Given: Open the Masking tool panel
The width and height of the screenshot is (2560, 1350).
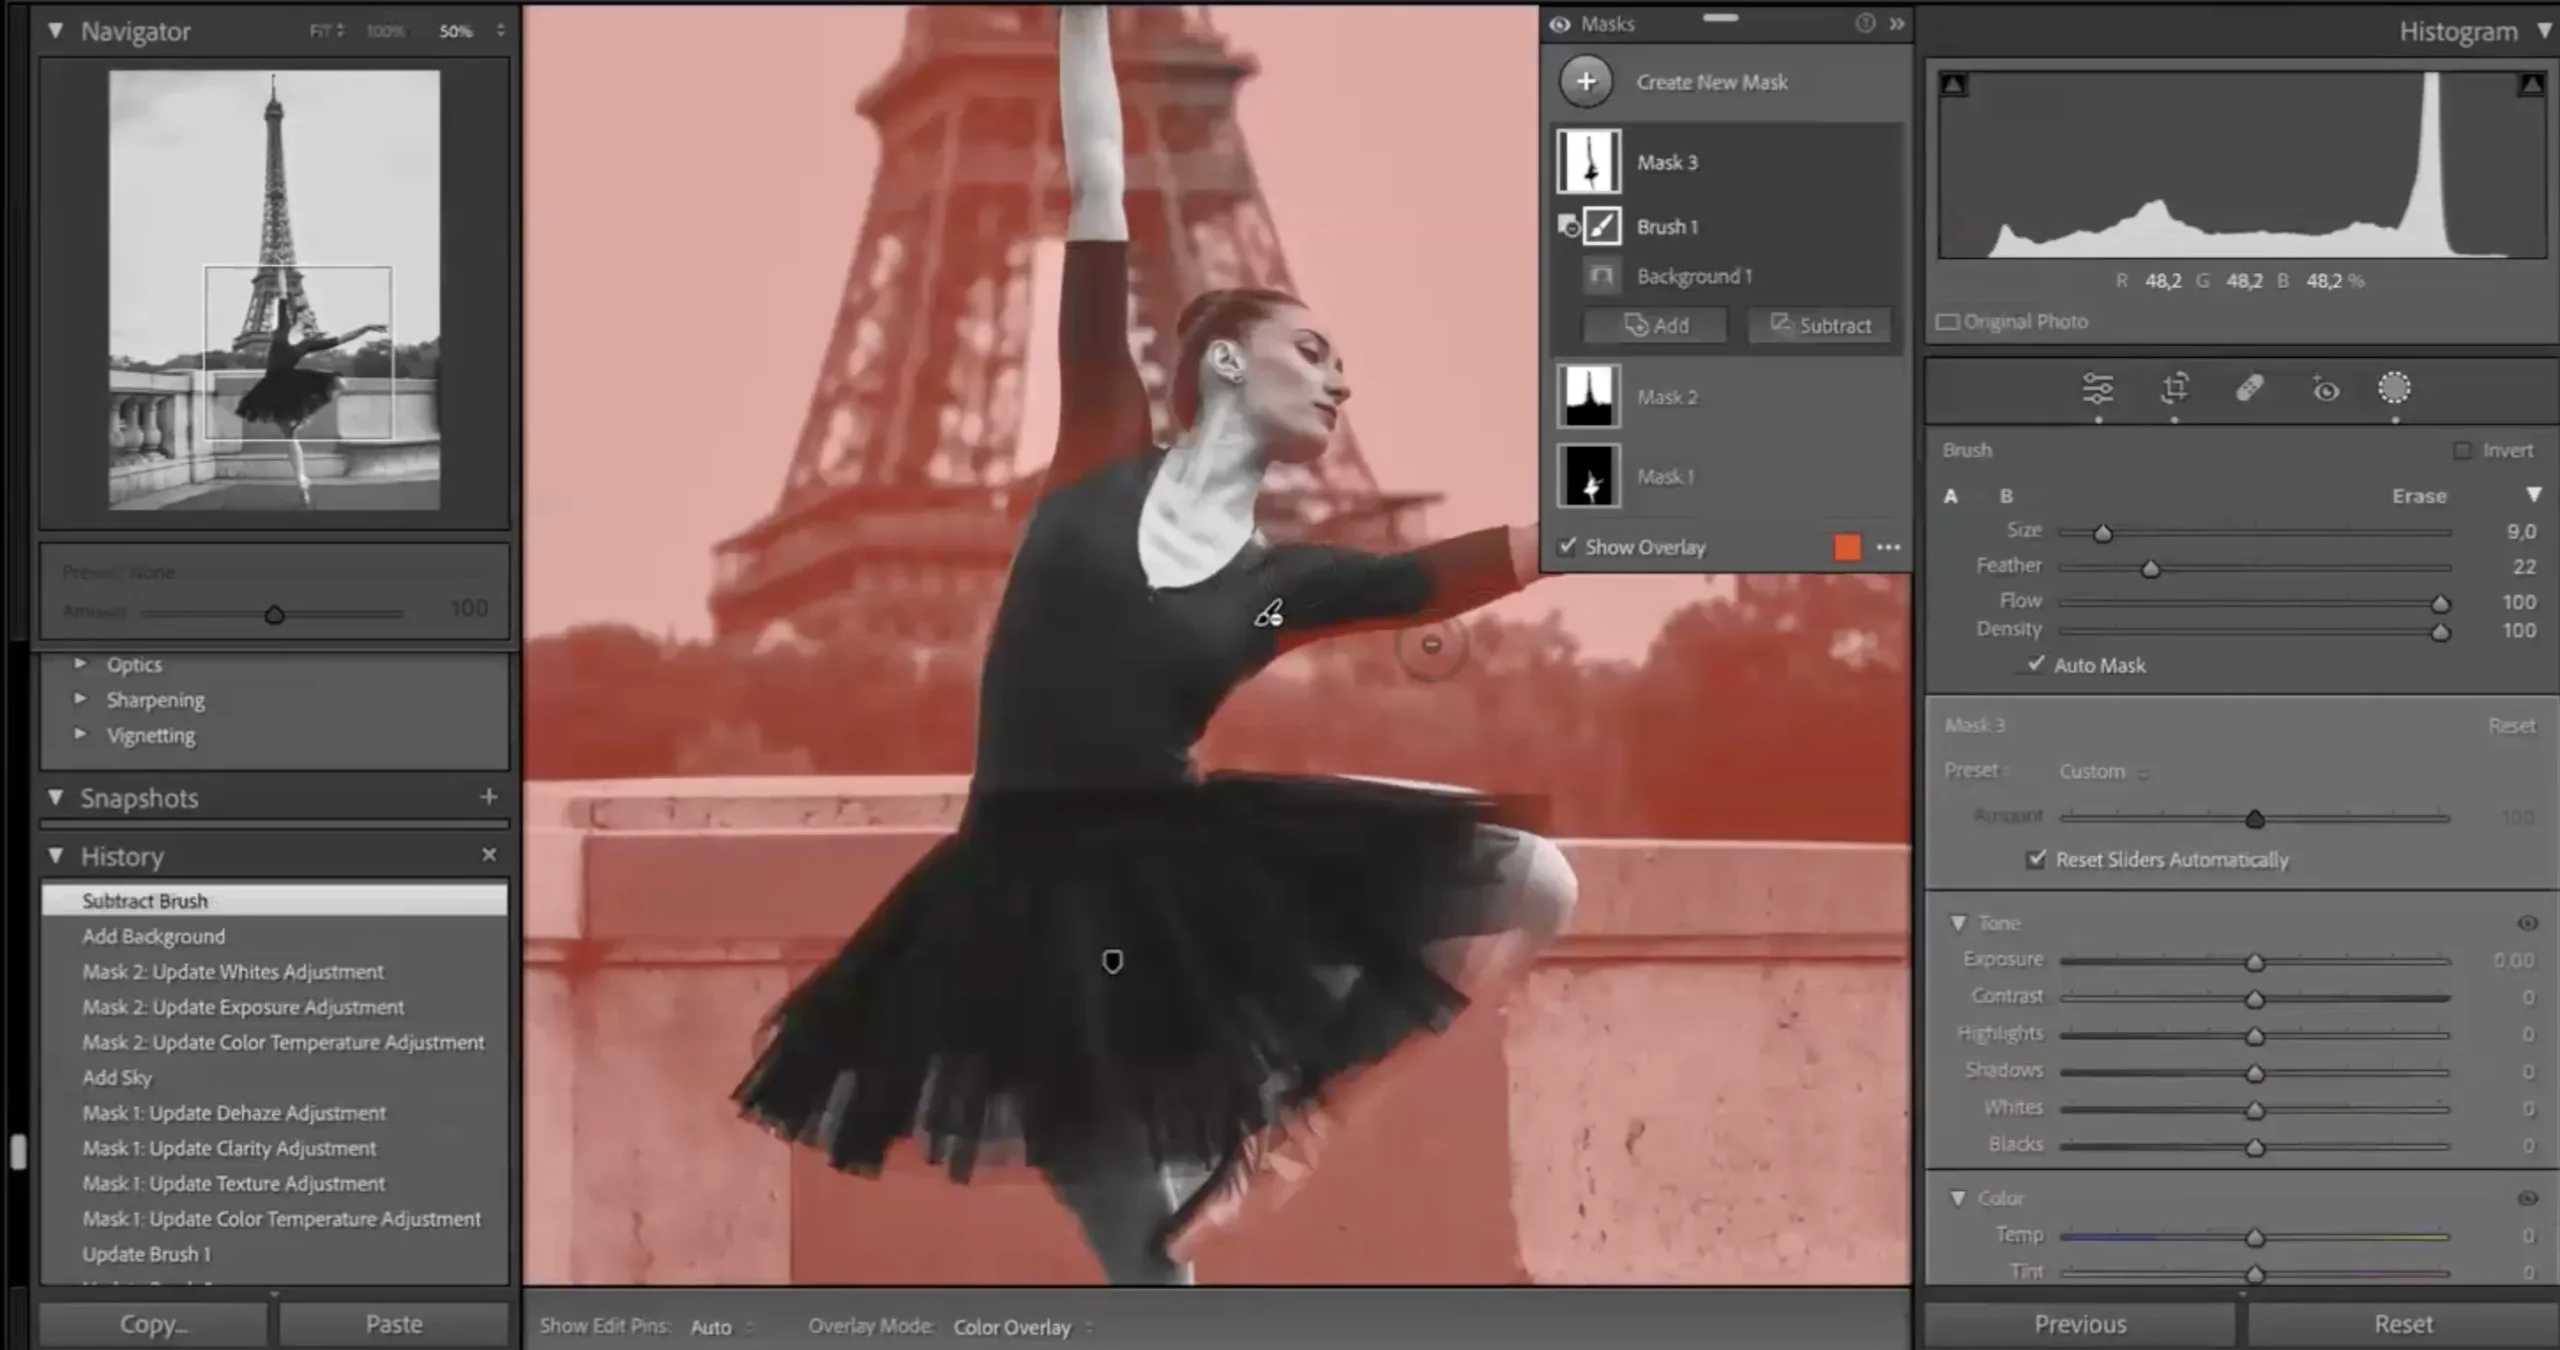Looking at the screenshot, I should [2396, 389].
